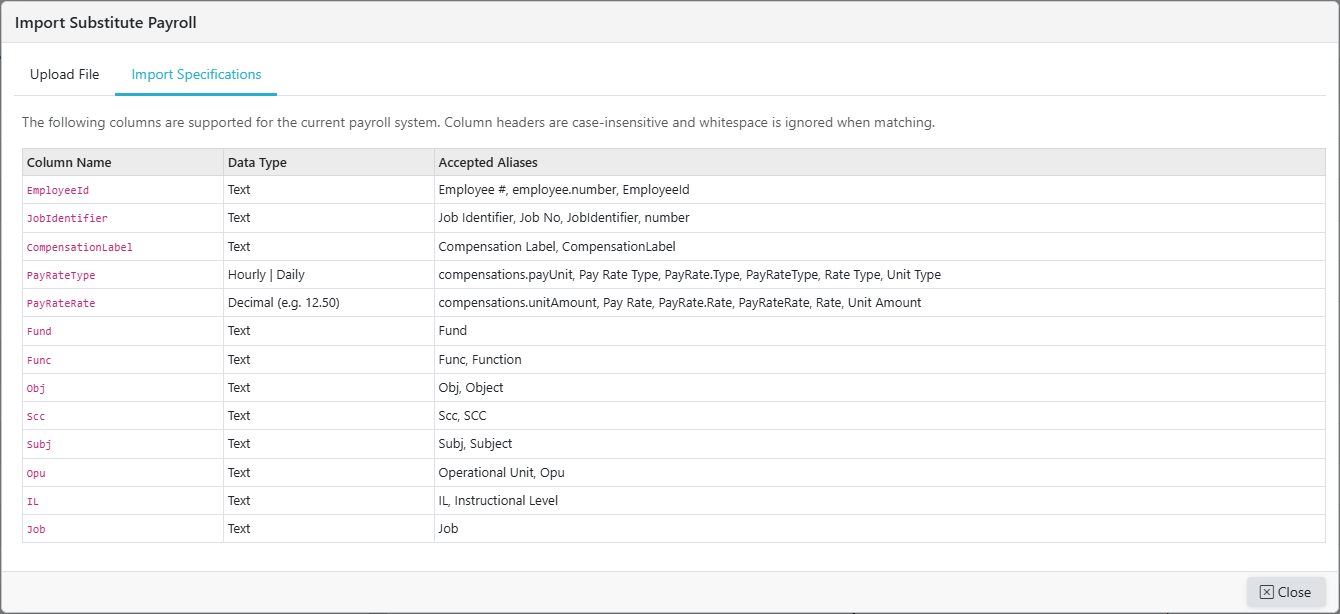This screenshot has height=614, width=1340.
Task: Select the red Subj column name cell
Action: tap(123, 444)
